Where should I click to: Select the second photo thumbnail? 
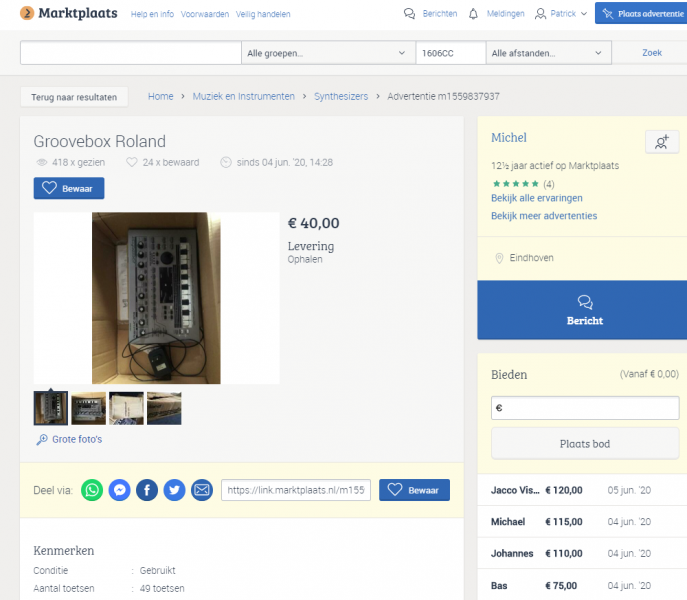tap(89, 408)
